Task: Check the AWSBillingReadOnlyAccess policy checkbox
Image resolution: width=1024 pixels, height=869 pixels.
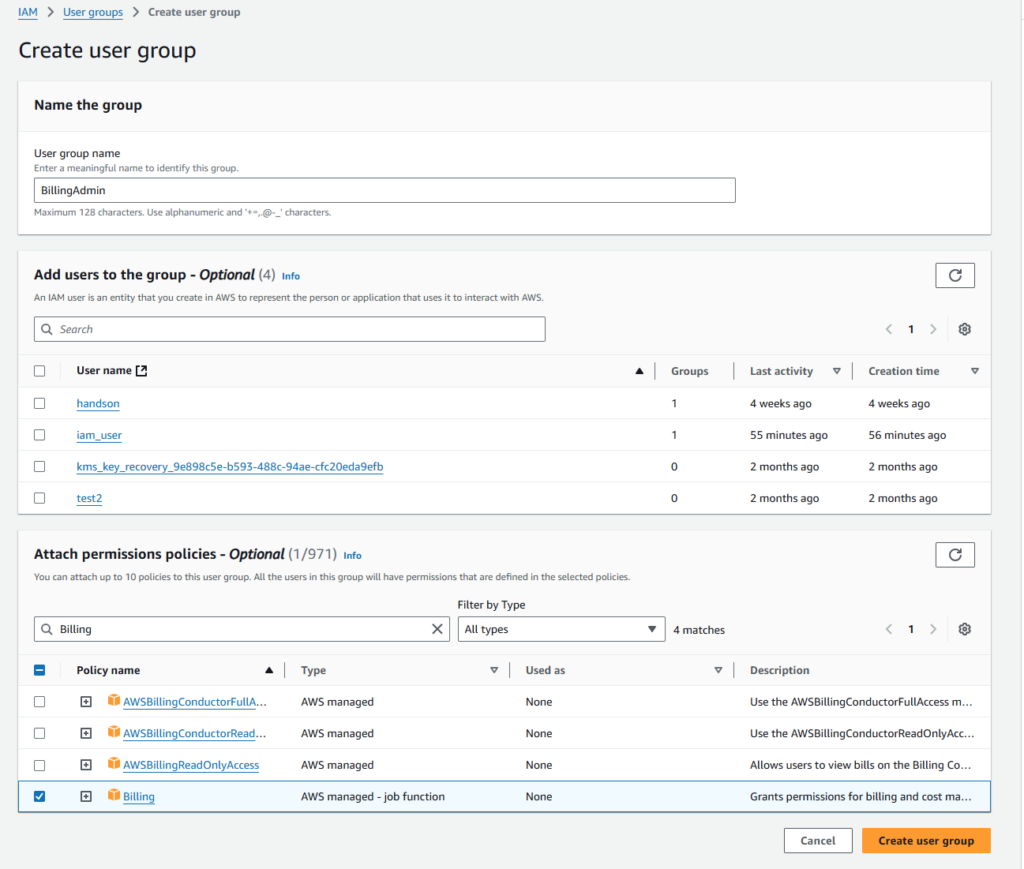Action: 40,765
